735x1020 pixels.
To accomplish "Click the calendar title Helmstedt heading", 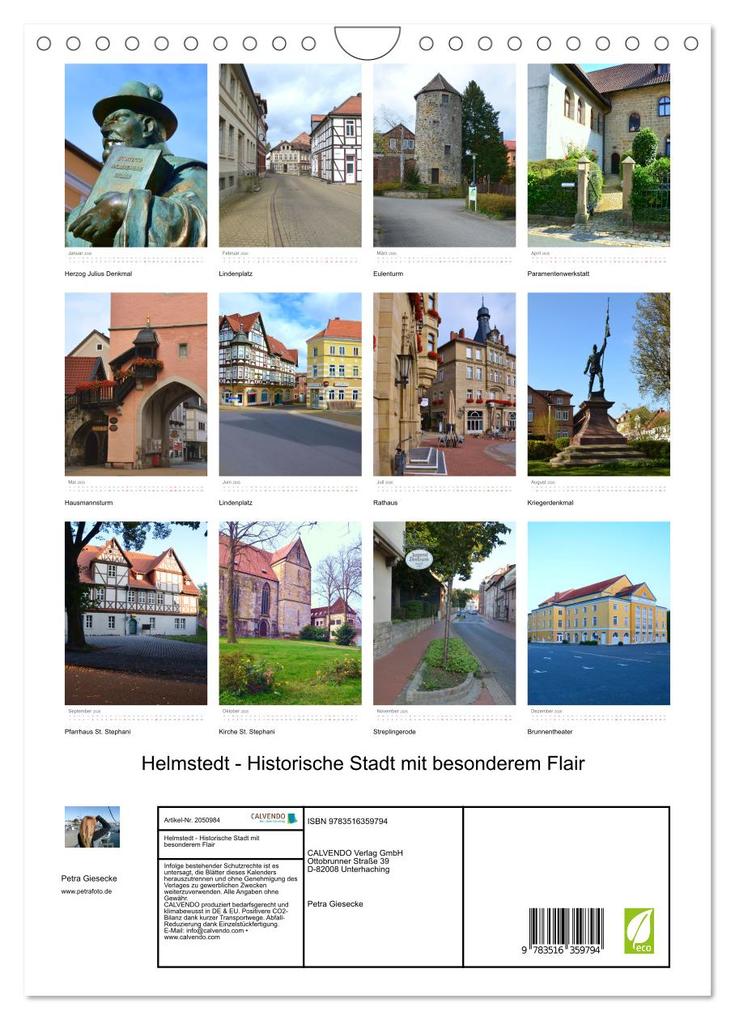I will click(x=363, y=763).
